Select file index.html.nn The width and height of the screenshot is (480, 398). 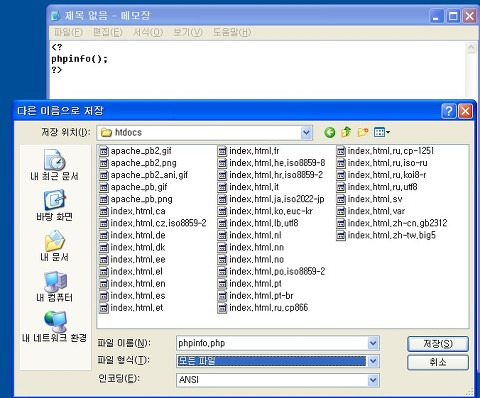pyautogui.click(x=251, y=248)
